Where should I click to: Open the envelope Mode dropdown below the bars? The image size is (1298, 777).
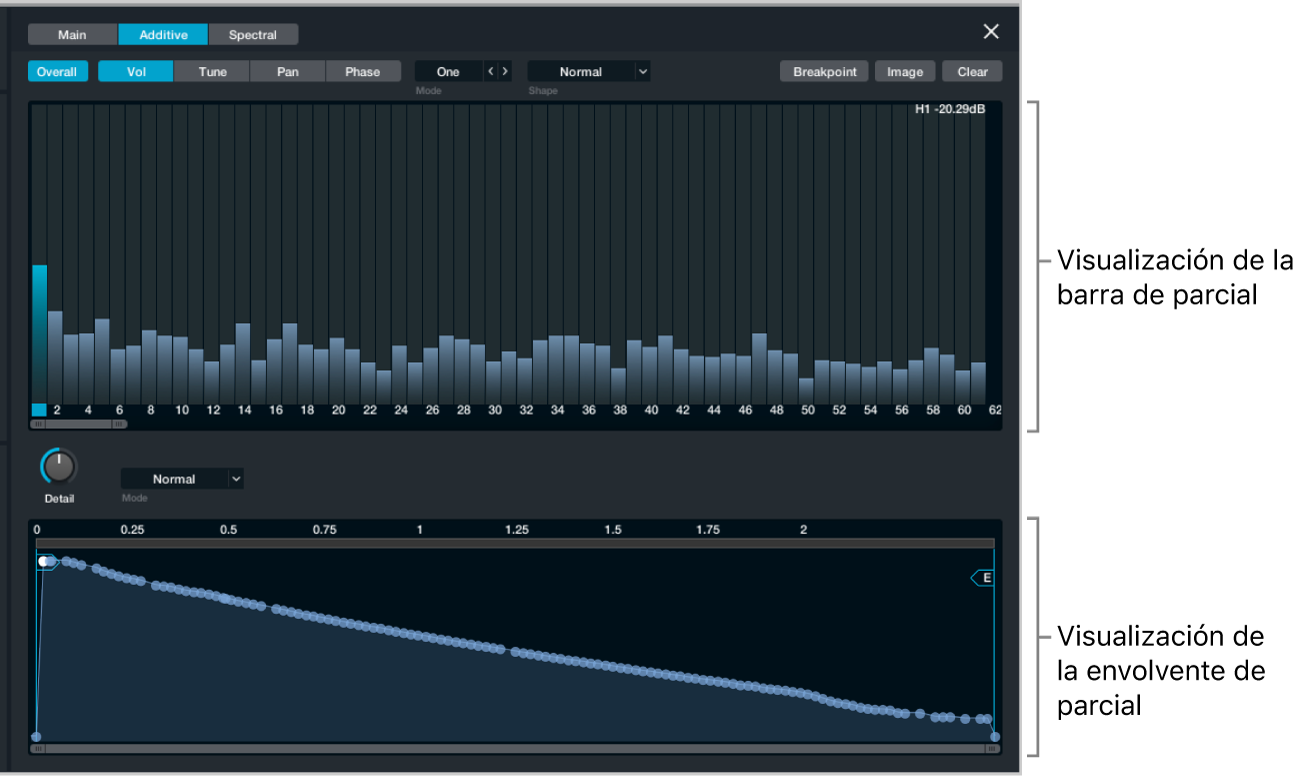click(x=182, y=479)
